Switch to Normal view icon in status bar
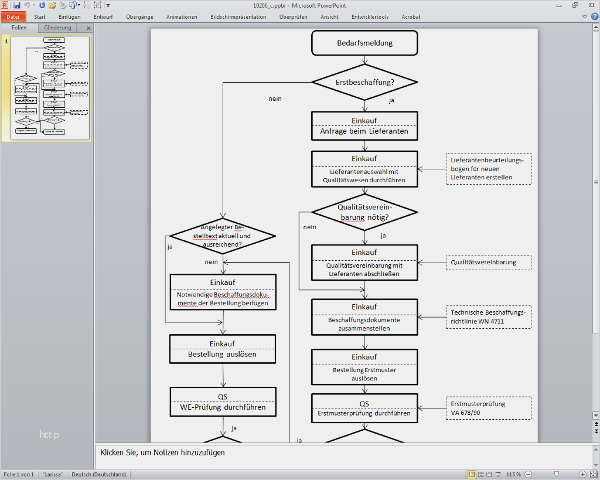 pyautogui.click(x=472, y=475)
